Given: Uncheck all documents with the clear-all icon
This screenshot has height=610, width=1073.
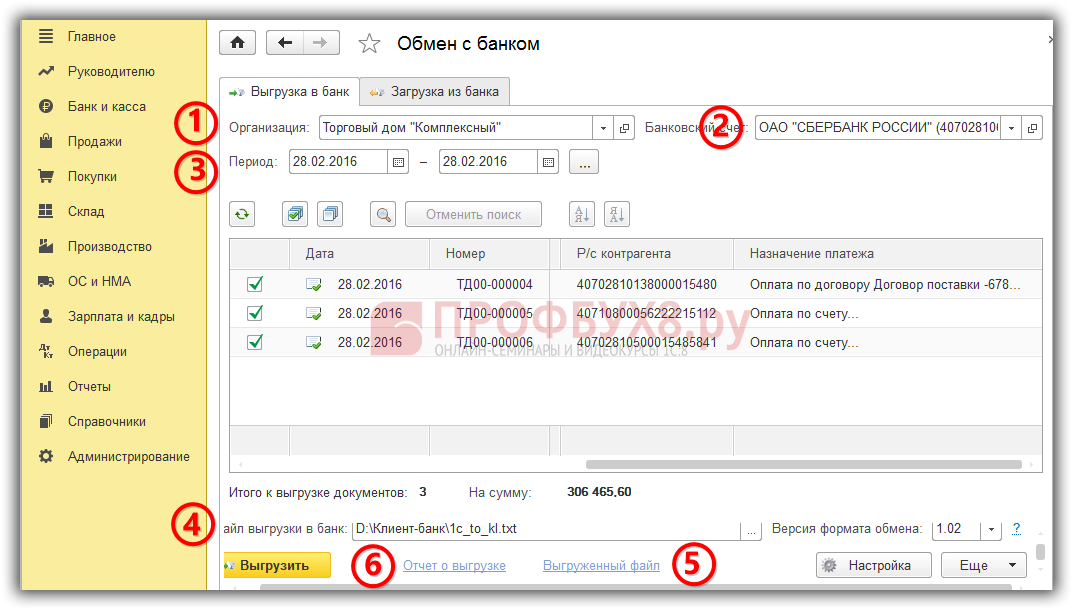Looking at the screenshot, I should click(330, 214).
